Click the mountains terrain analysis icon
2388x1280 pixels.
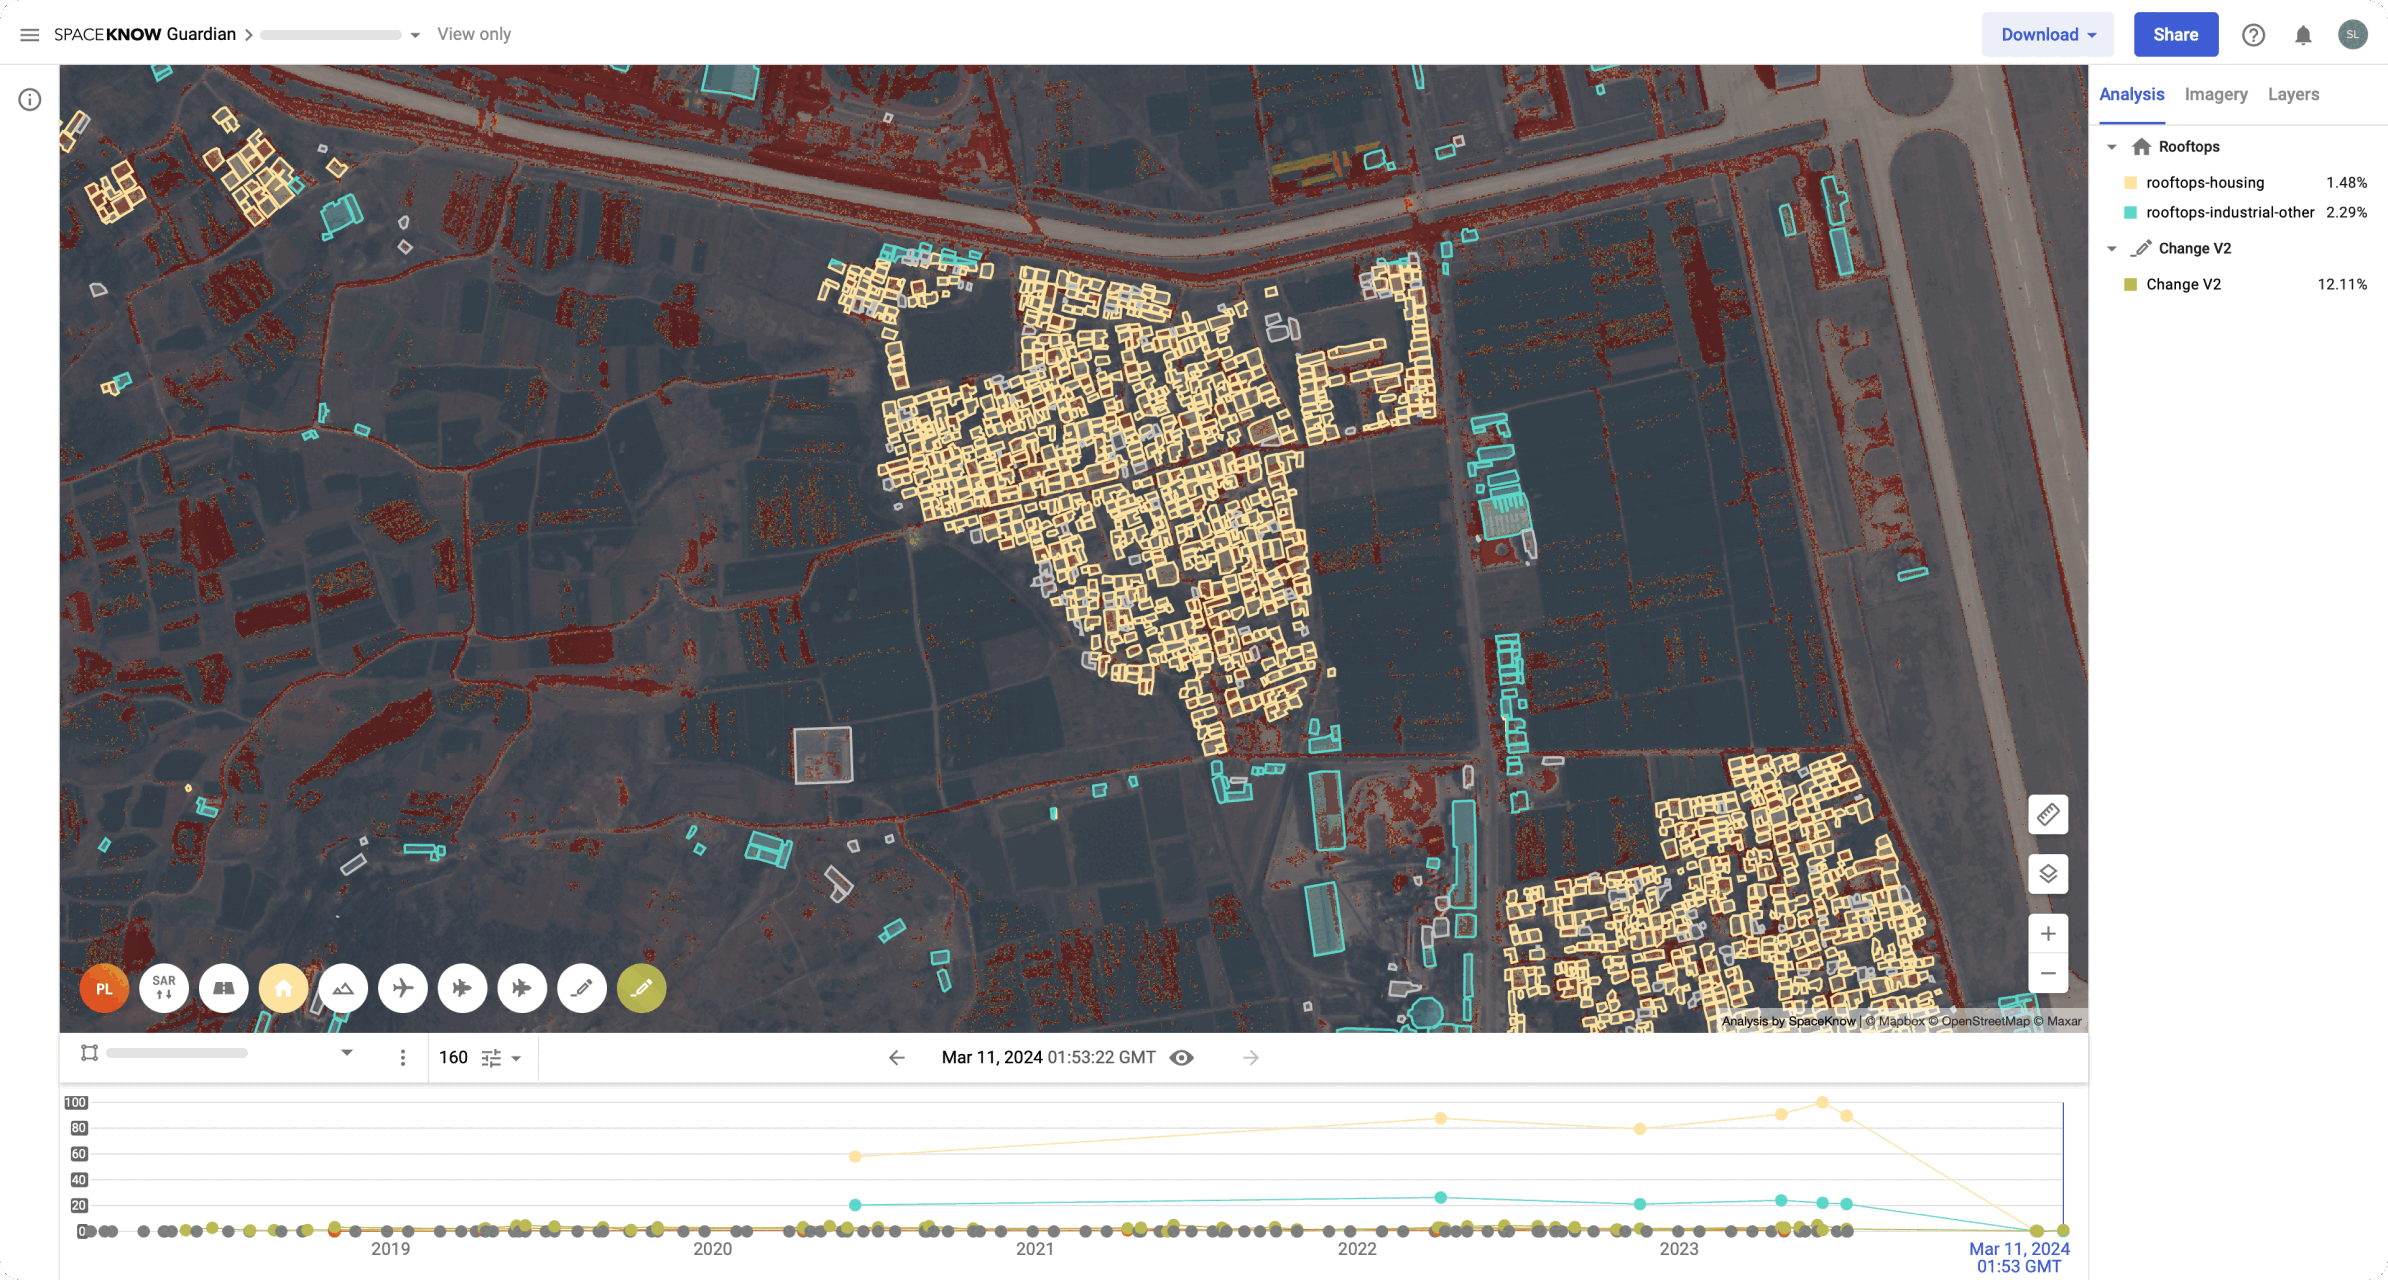coord(344,988)
